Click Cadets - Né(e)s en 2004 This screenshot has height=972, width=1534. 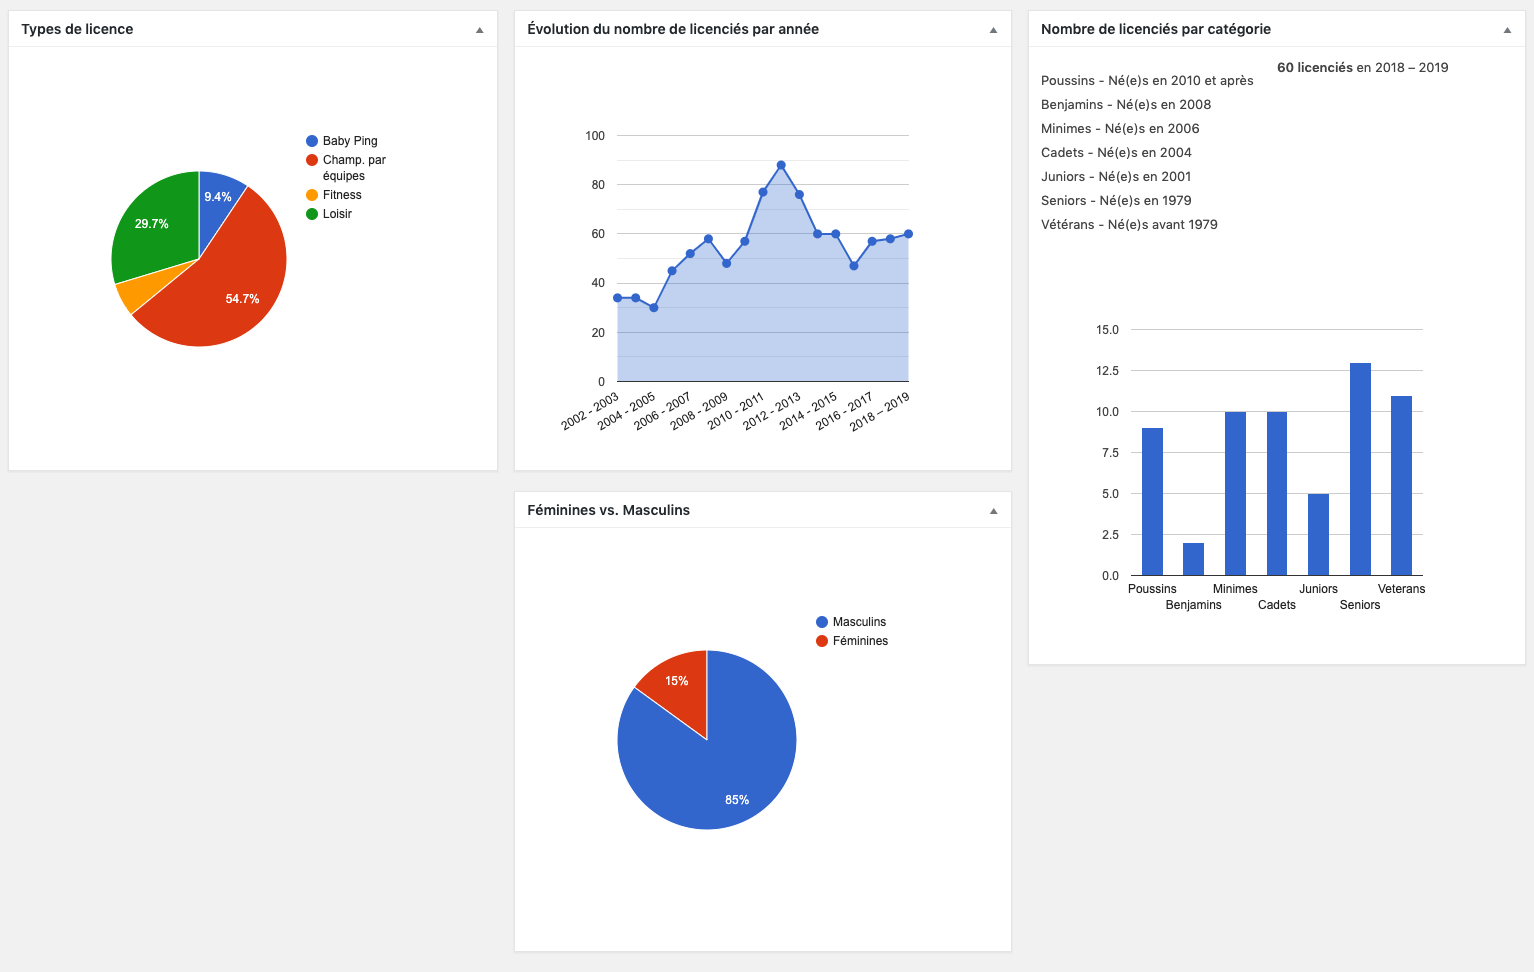point(1116,153)
